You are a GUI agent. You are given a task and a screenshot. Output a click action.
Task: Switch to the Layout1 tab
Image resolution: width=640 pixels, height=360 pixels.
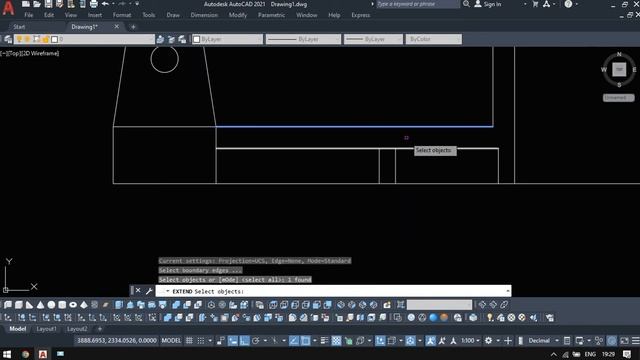tap(47, 329)
